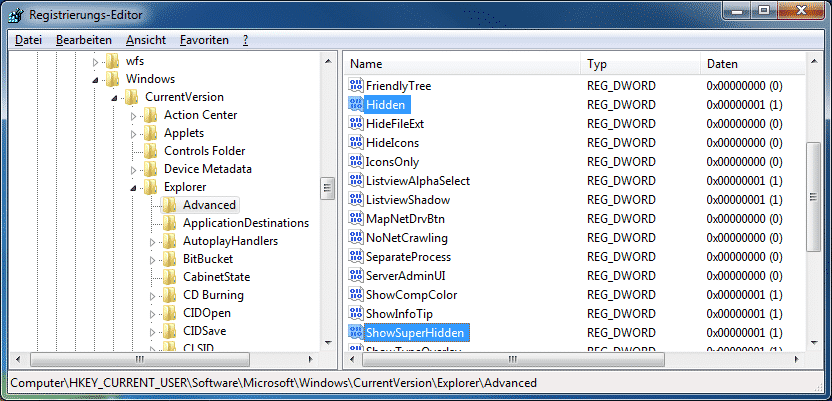Open the Ansicht menu
The width and height of the screenshot is (832, 401).
point(146,40)
